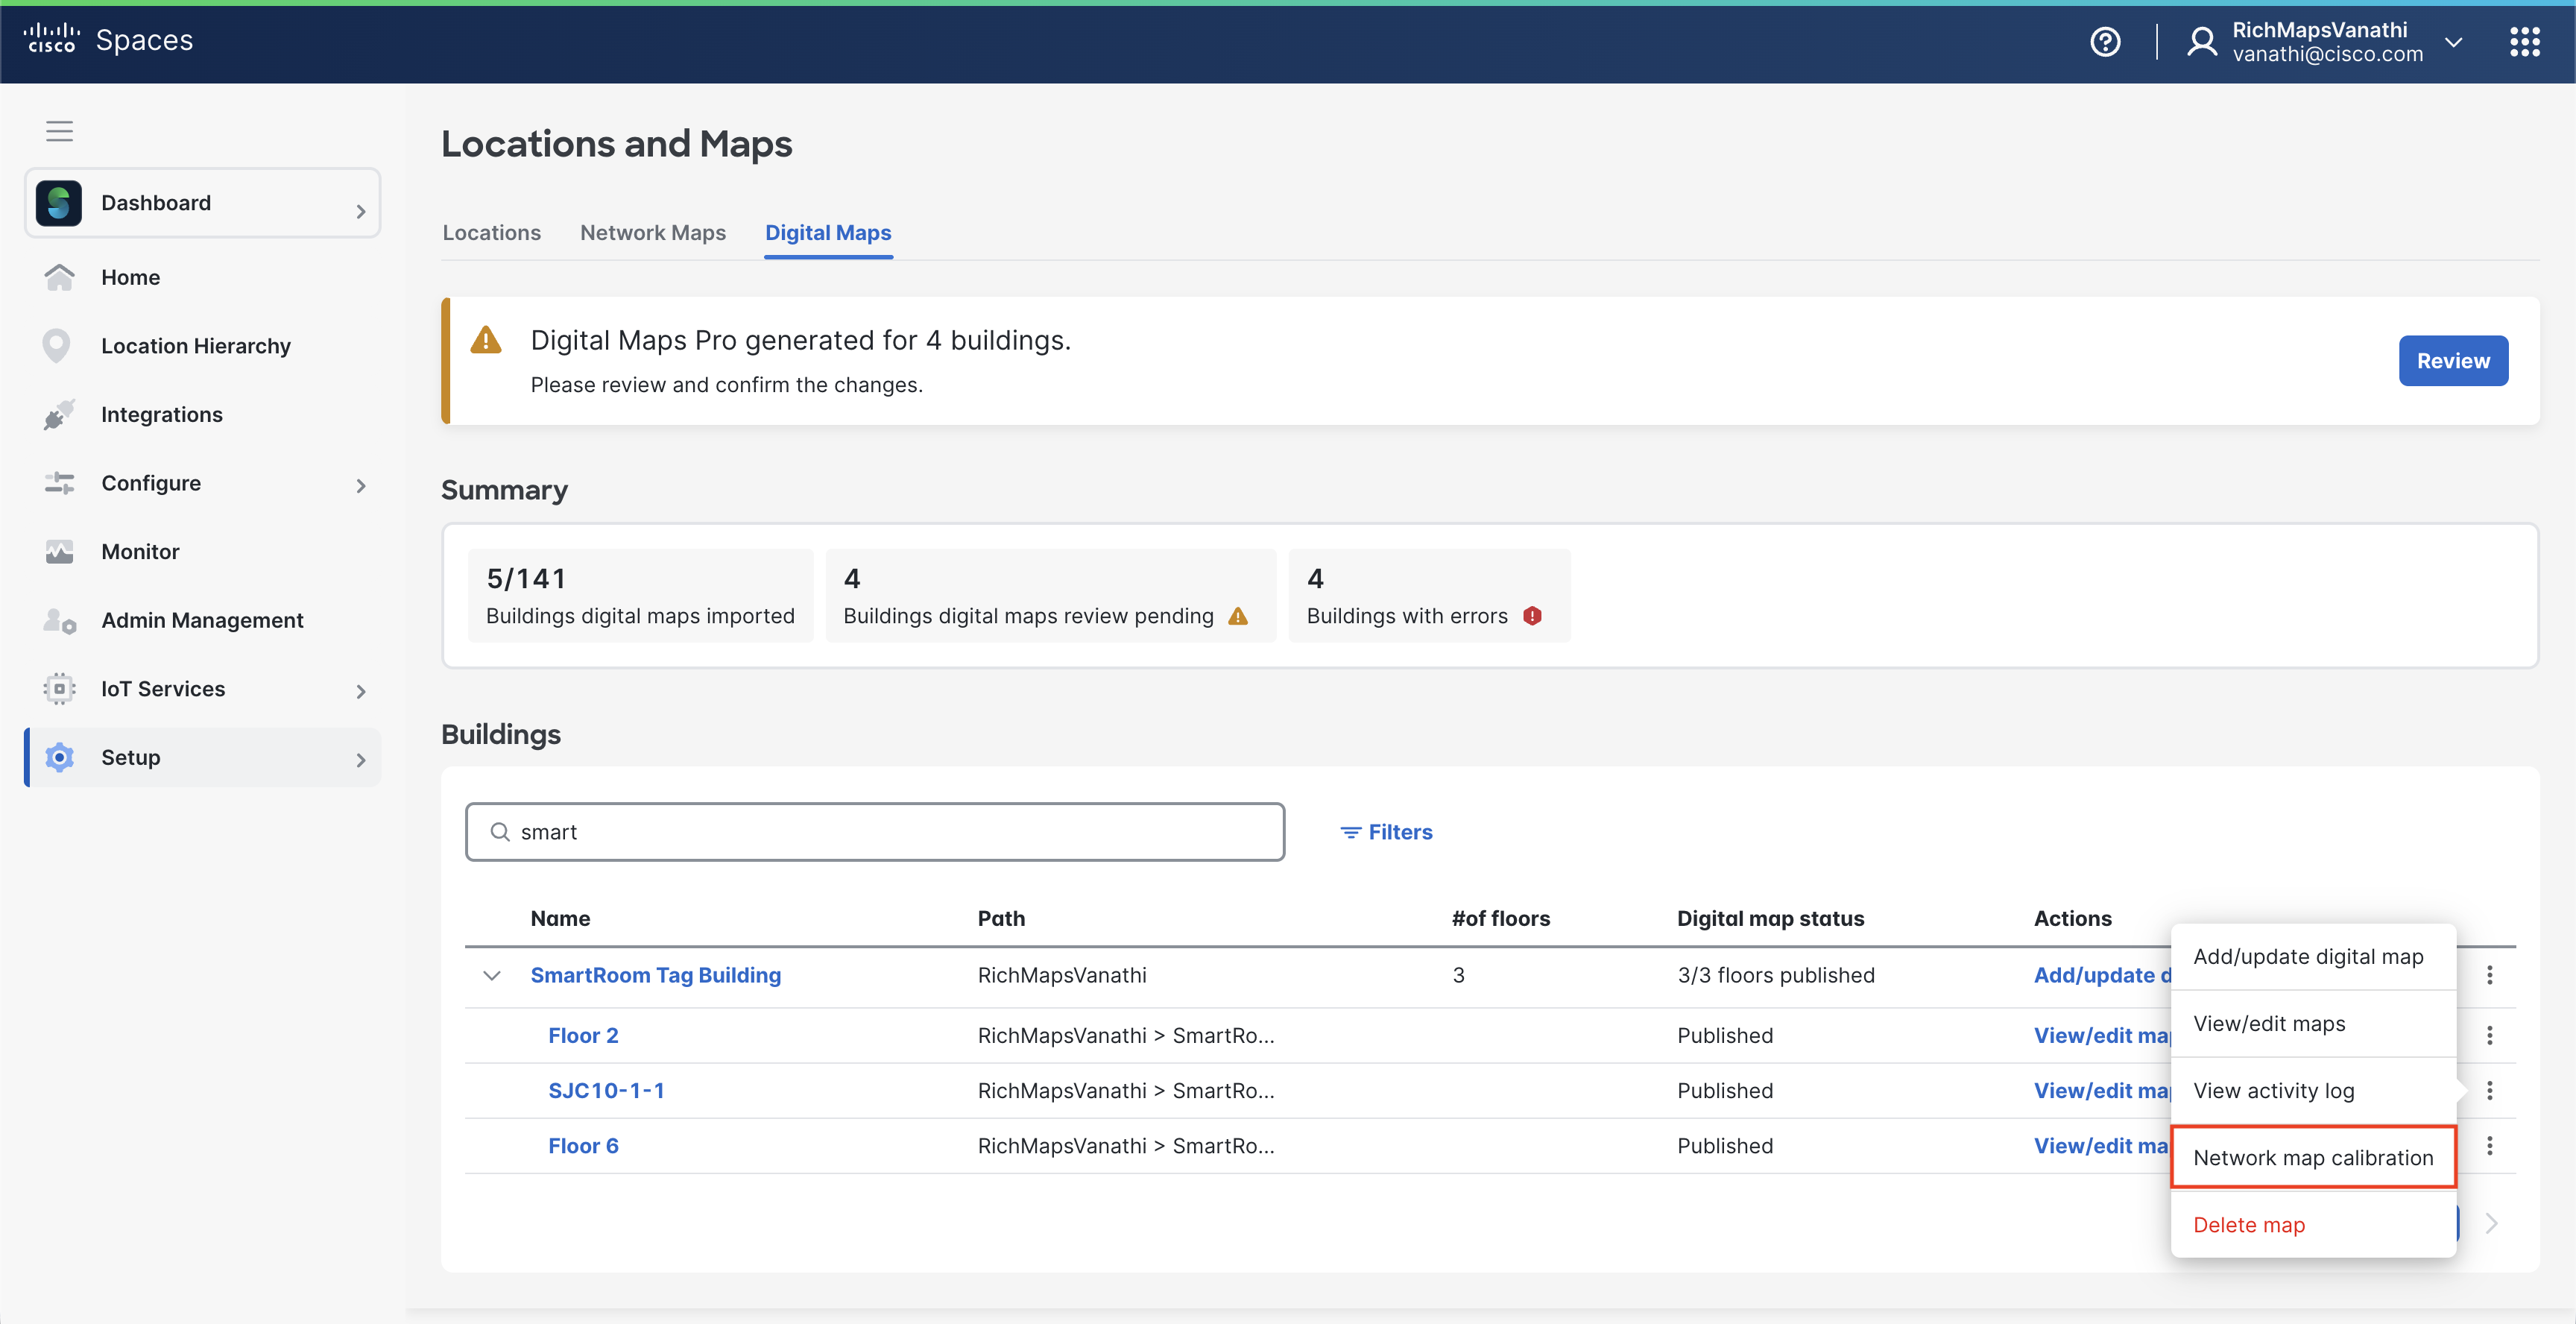Open Location Hierarchy from sidebar
This screenshot has width=2576, height=1324.
click(195, 345)
